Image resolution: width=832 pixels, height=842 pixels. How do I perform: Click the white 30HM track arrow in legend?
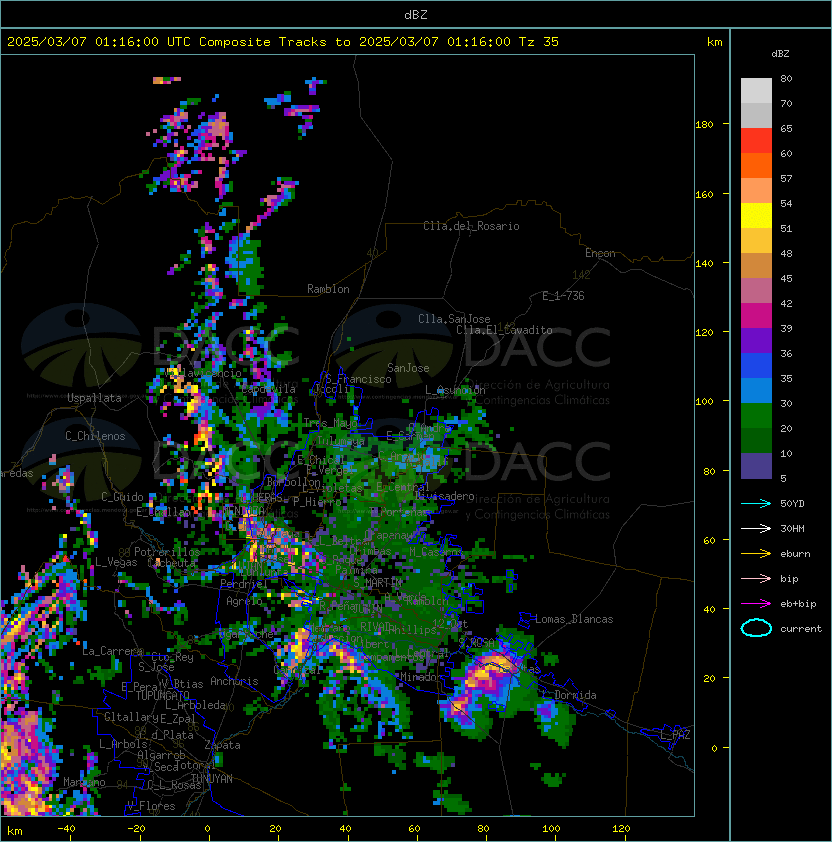click(x=756, y=528)
